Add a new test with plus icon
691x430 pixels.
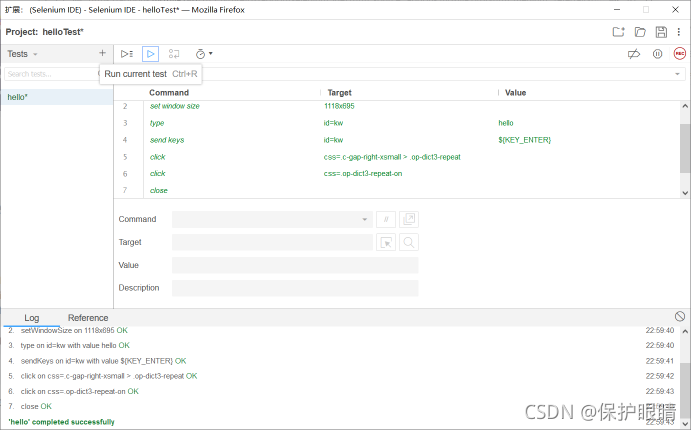coord(102,53)
